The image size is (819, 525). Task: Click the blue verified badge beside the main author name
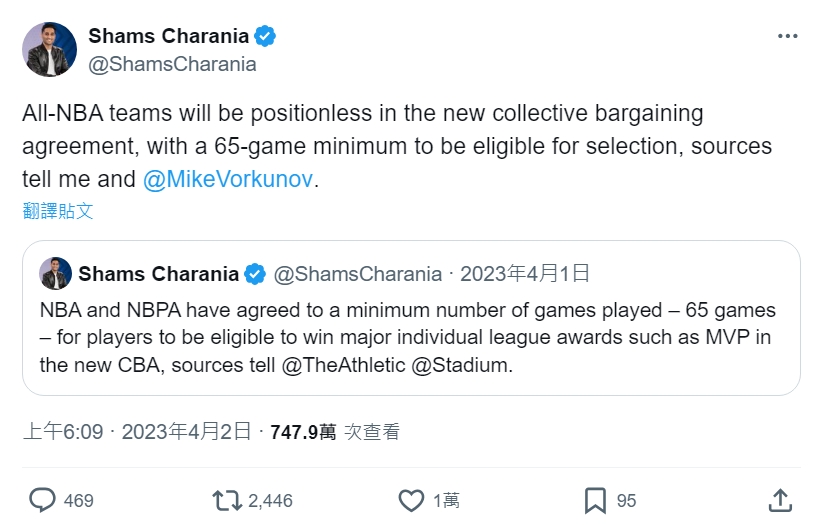coord(265,37)
